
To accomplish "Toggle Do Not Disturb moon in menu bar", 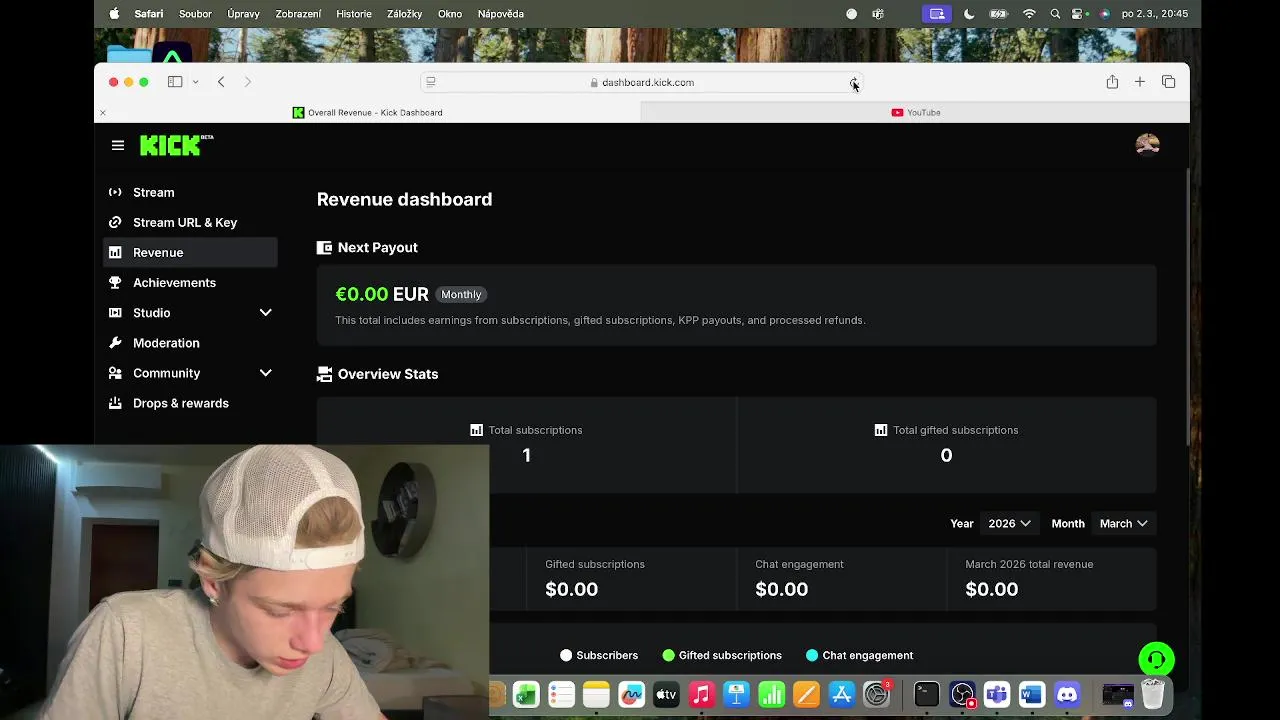I will (x=969, y=14).
